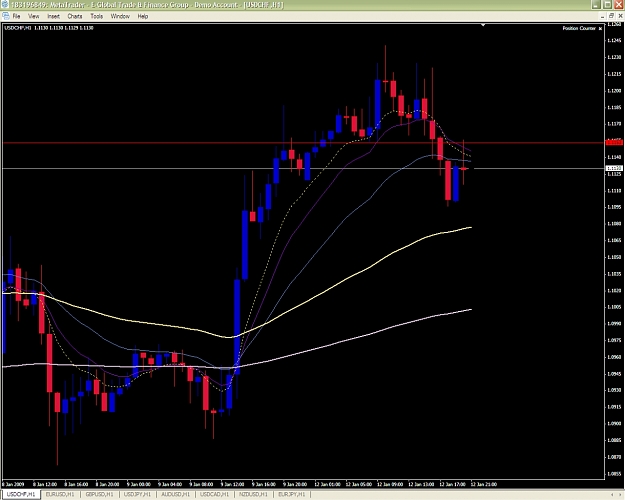
Task: Click the 1.0855 price scale label
Action: (x=614, y=474)
